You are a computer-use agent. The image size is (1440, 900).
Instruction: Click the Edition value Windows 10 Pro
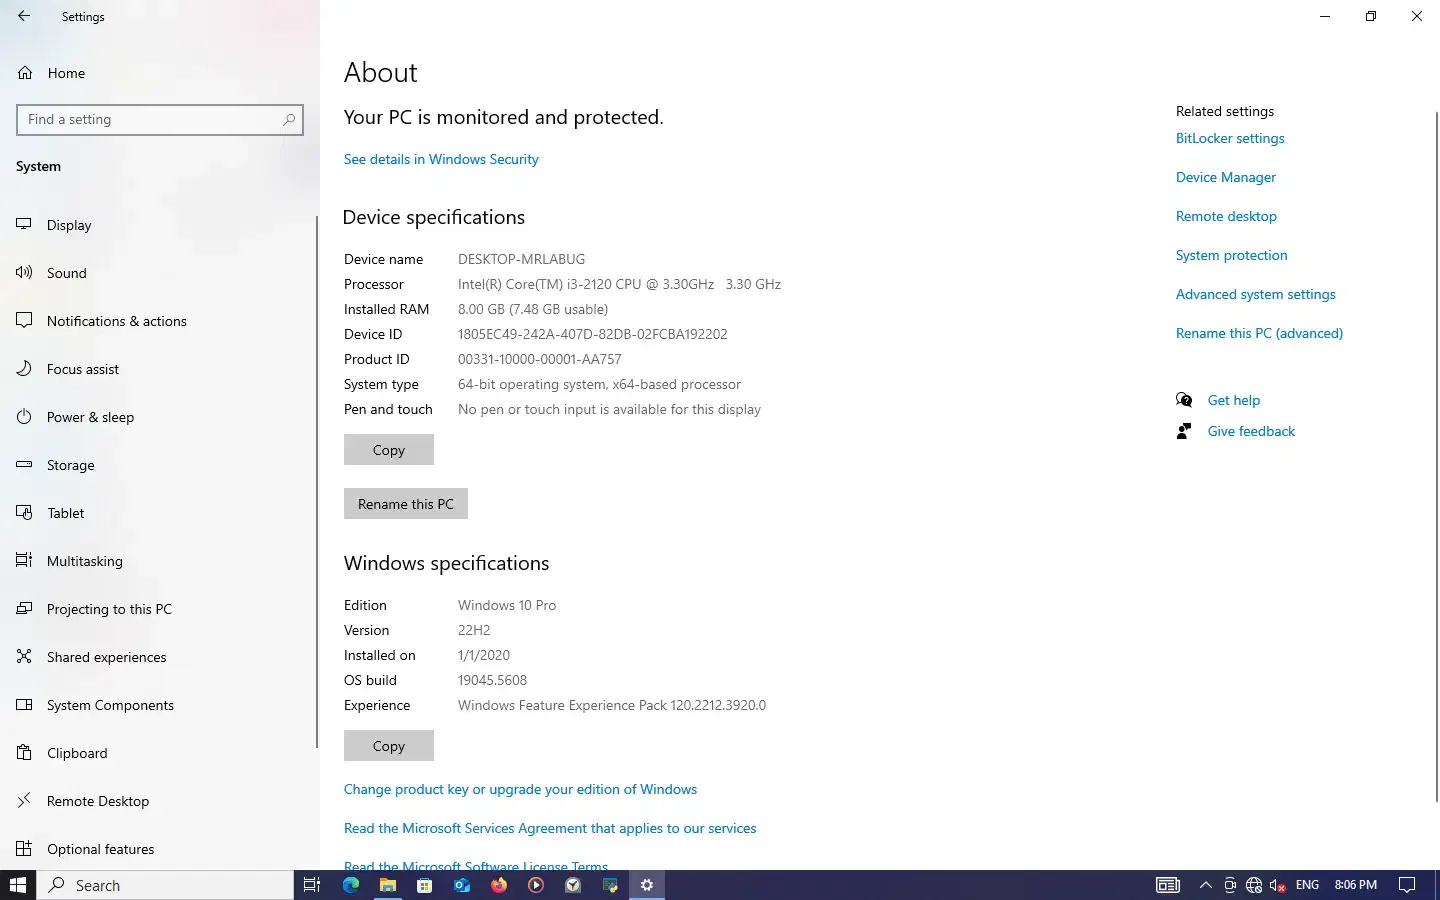pos(507,605)
